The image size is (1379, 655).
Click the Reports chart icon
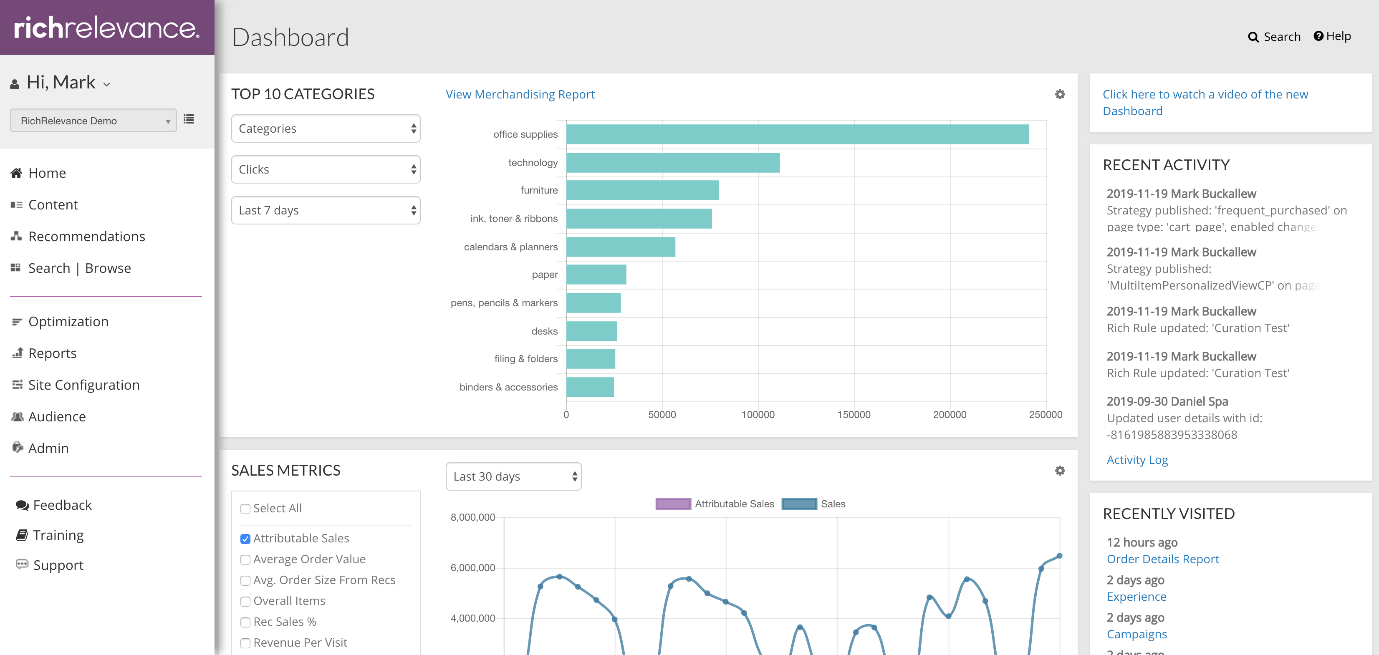[17, 353]
